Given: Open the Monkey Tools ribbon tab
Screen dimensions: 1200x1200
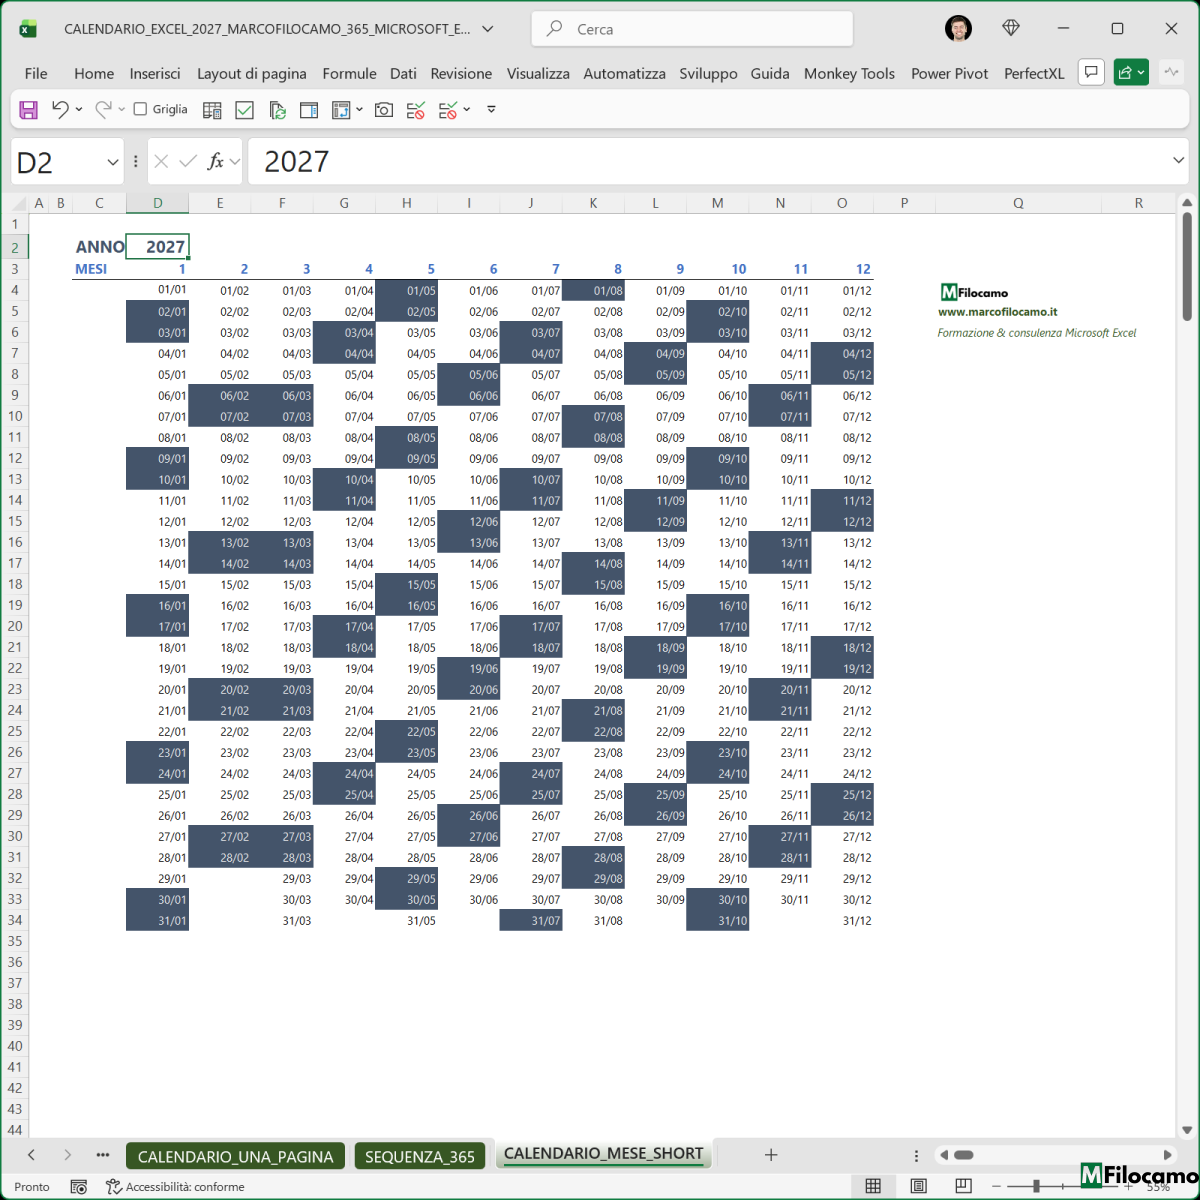Looking at the screenshot, I should pyautogui.click(x=849, y=73).
